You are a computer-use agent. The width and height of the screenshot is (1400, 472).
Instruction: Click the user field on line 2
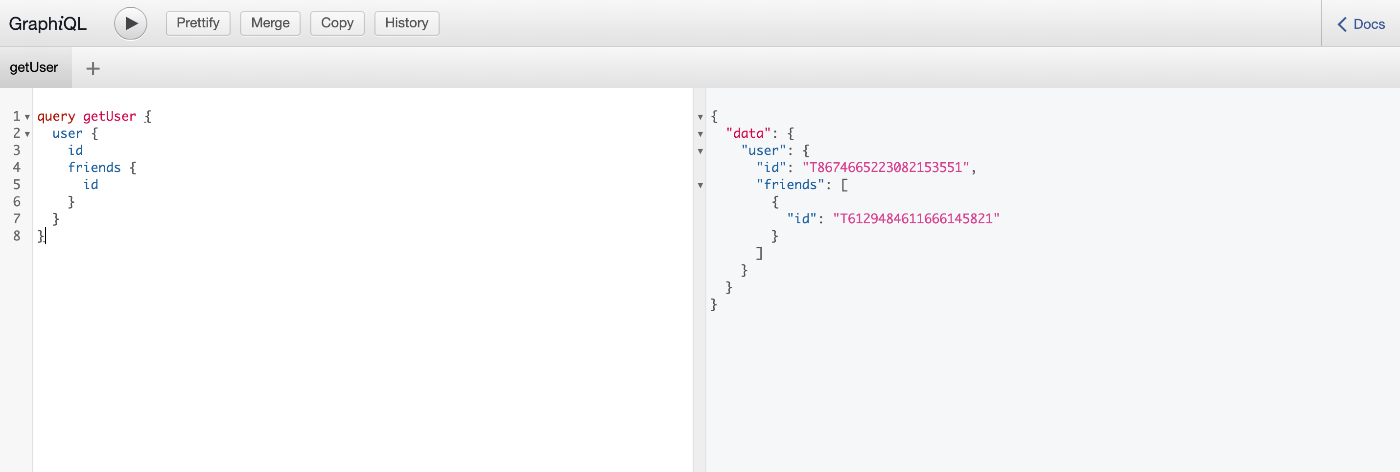(68, 133)
